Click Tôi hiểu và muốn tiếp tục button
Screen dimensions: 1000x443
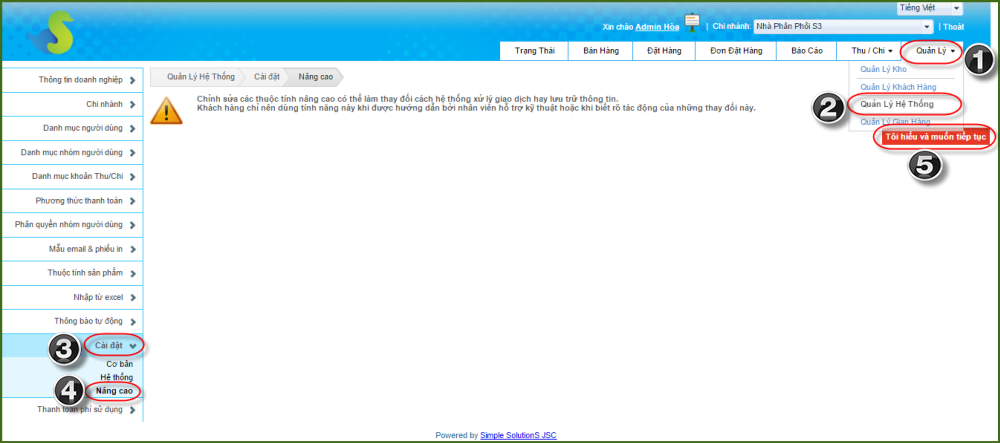click(935, 137)
